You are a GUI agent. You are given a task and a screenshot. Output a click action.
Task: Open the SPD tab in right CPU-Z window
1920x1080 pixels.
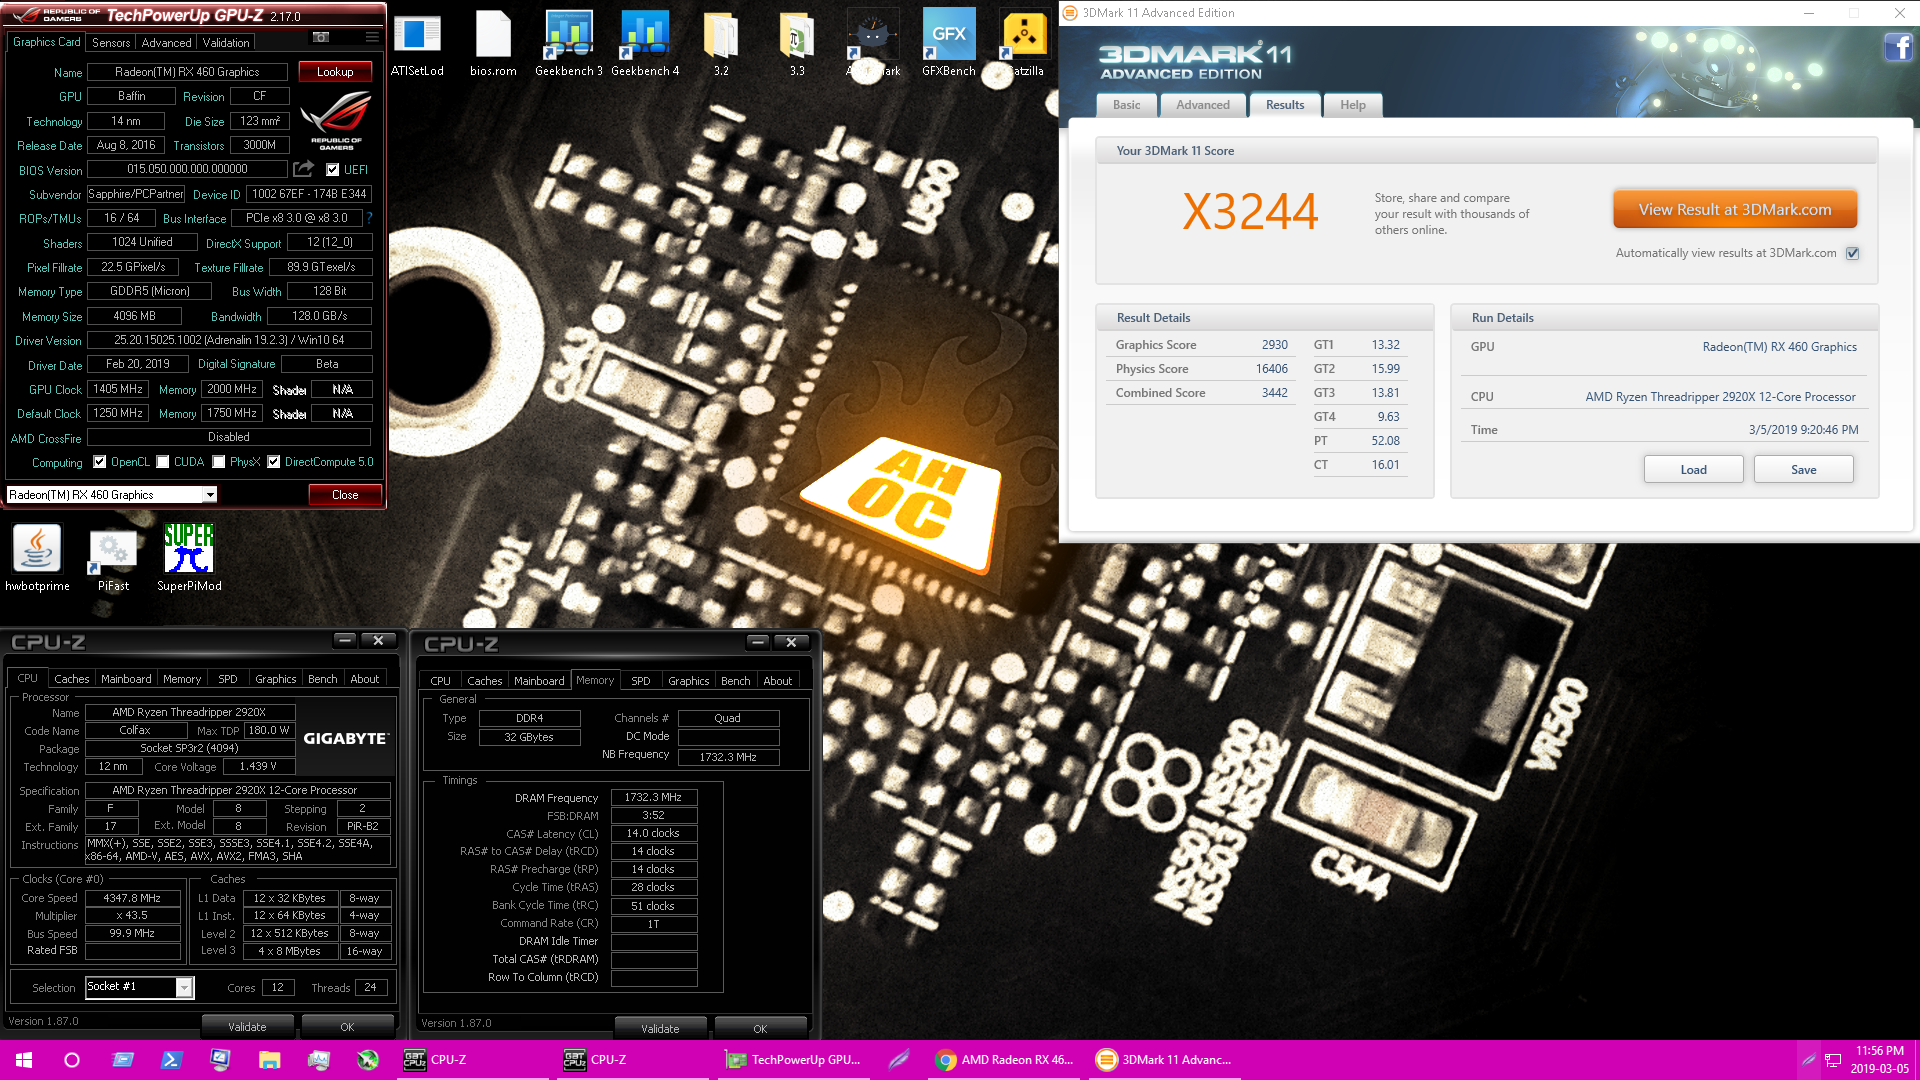641,681
